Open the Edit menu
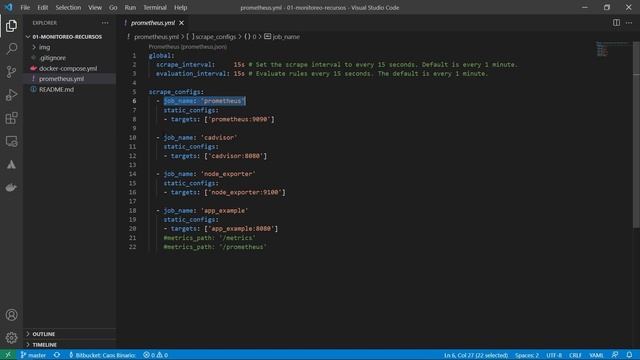 click(42, 7)
